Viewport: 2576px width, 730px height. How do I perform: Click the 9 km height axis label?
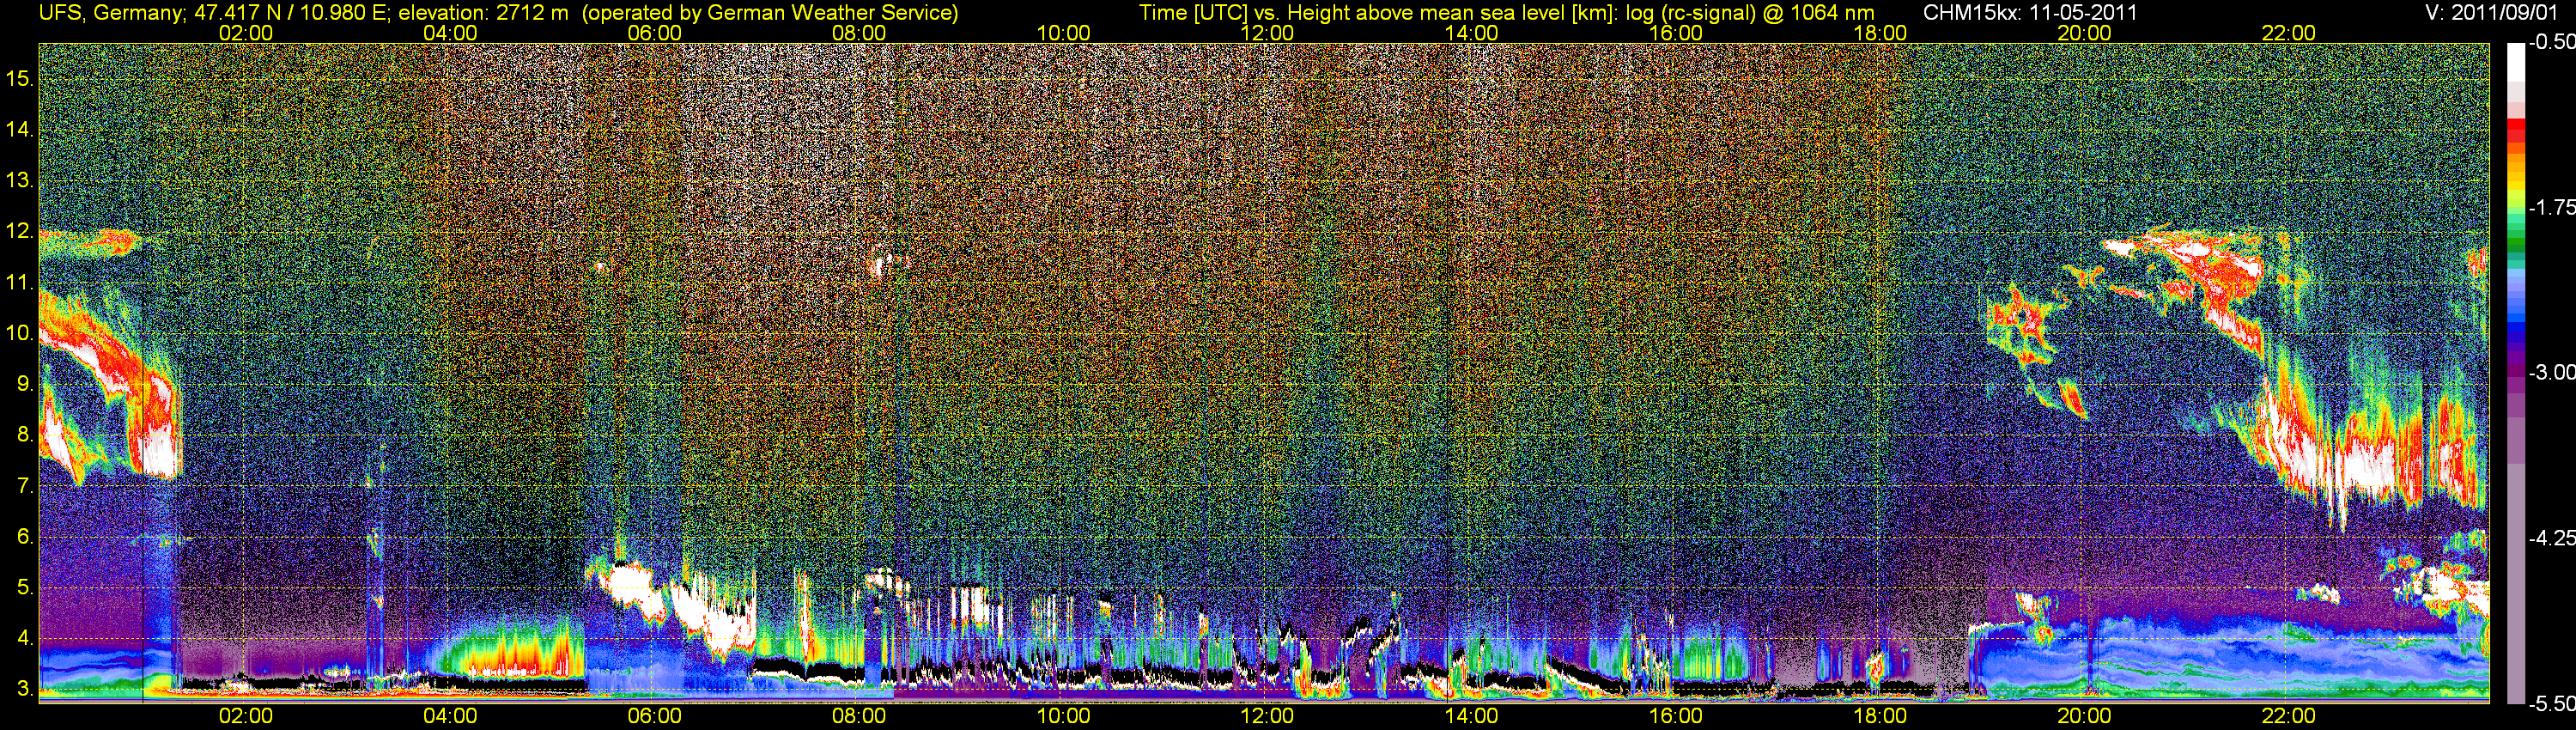point(24,384)
